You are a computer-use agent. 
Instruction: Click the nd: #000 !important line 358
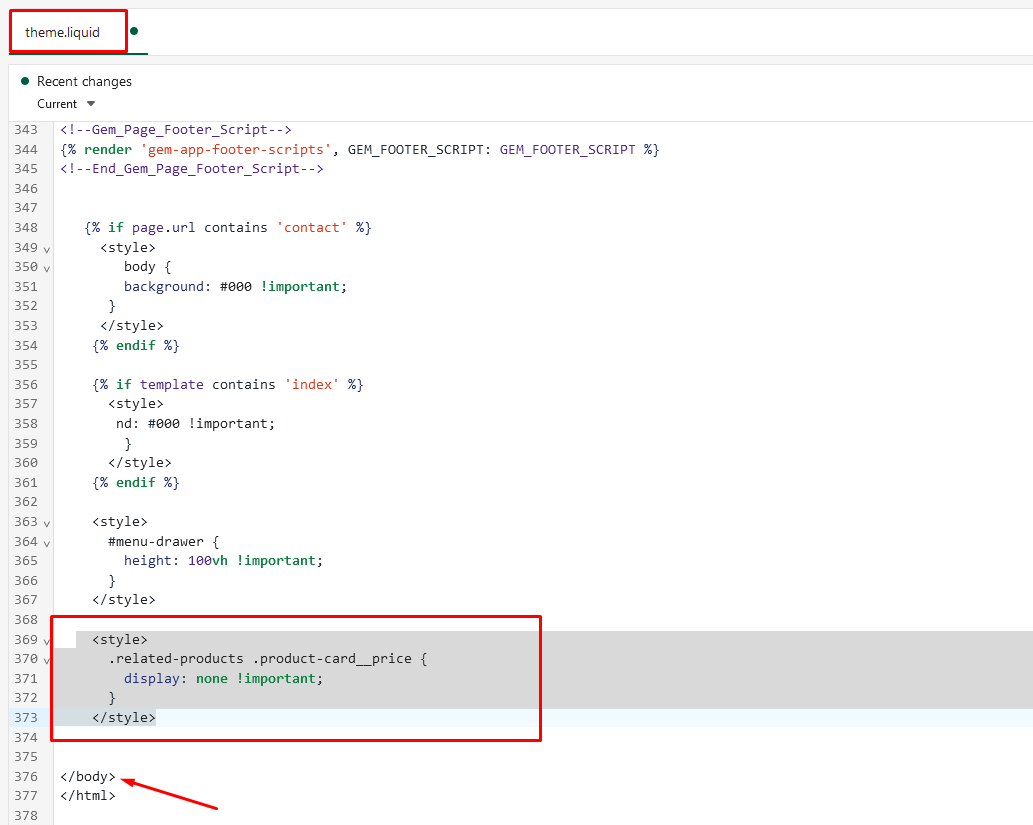196,424
